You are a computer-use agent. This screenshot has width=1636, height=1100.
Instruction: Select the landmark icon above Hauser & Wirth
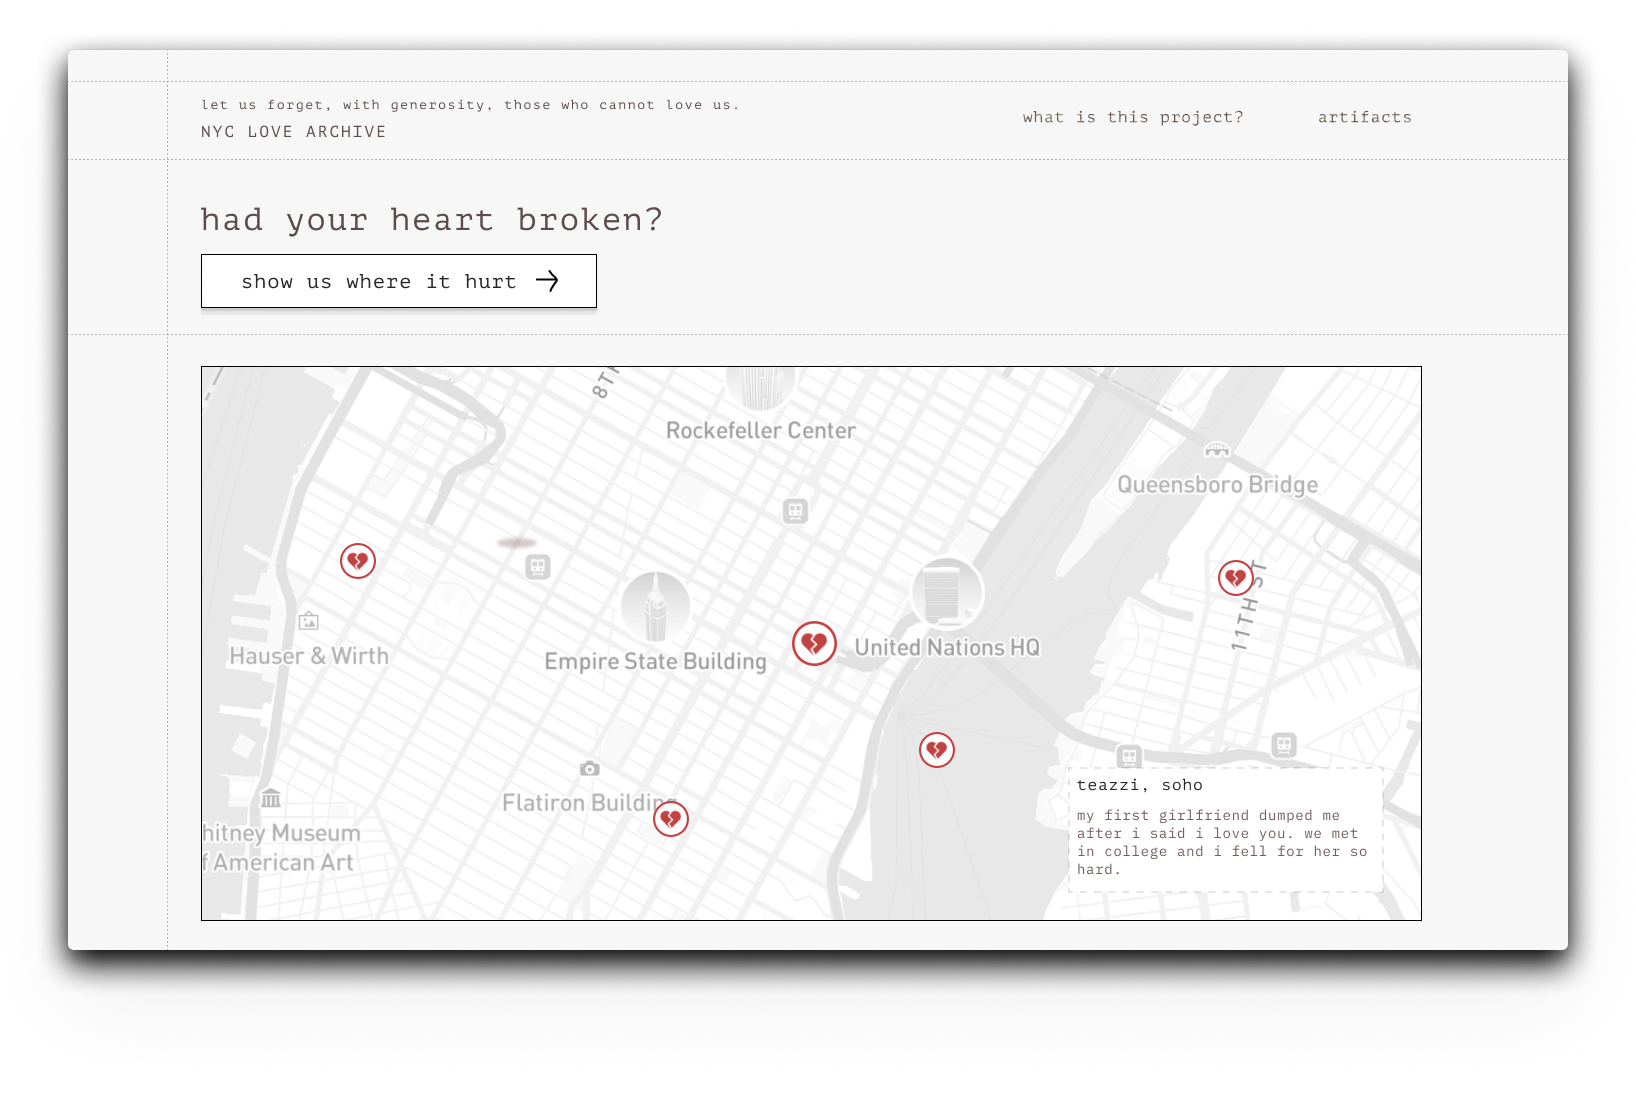[x=309, y=620]
